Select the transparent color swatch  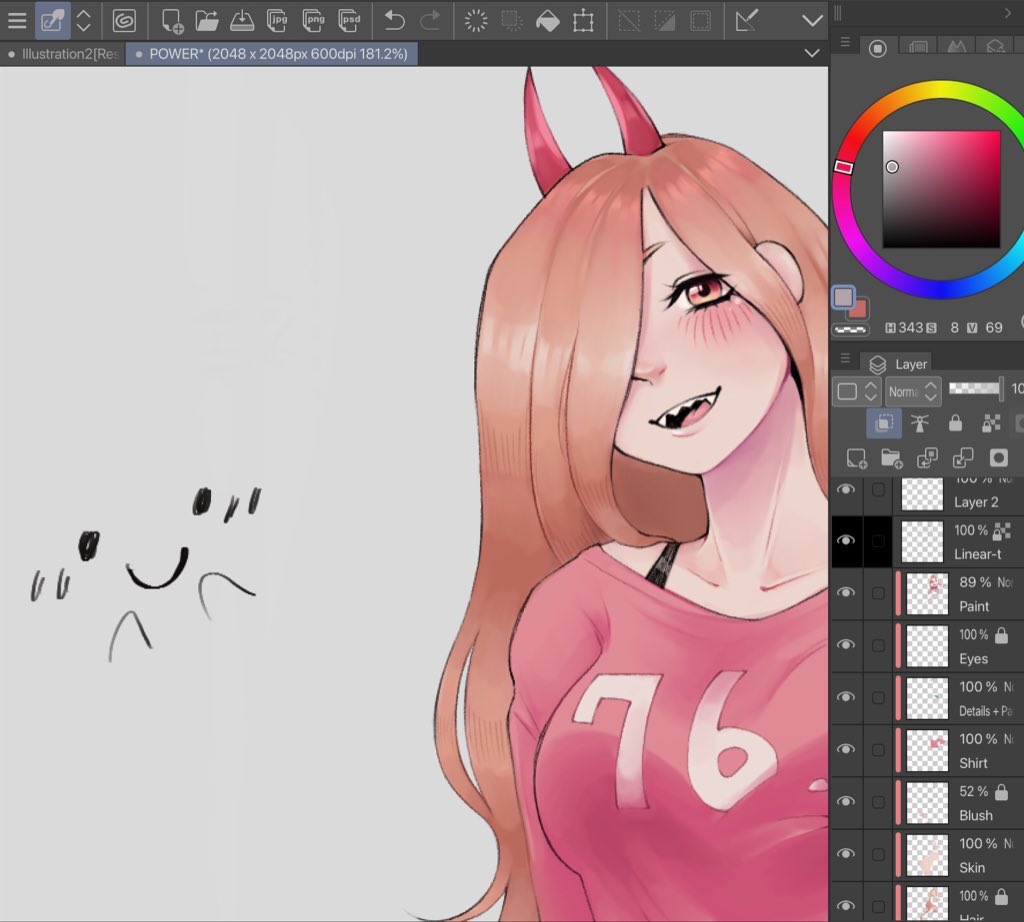pos(850,330)
